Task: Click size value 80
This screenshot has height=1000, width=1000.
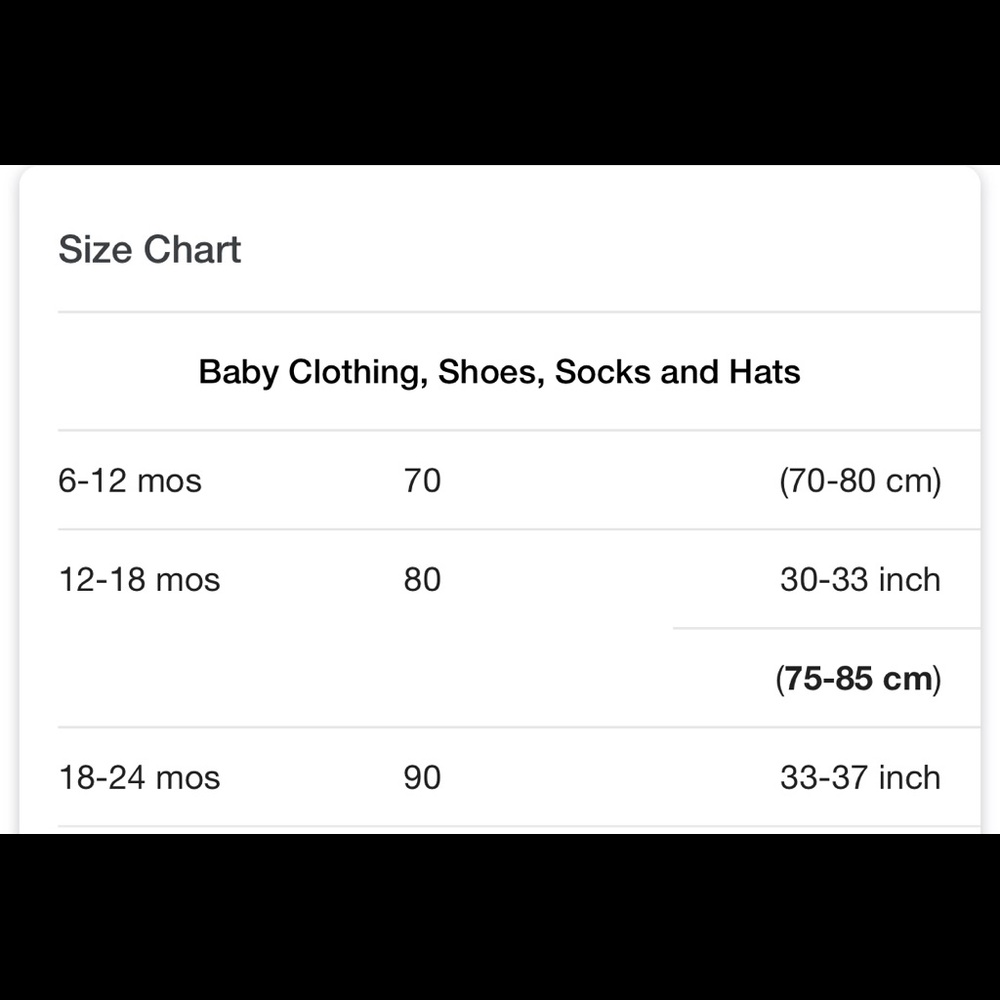Action: (422, 580)
